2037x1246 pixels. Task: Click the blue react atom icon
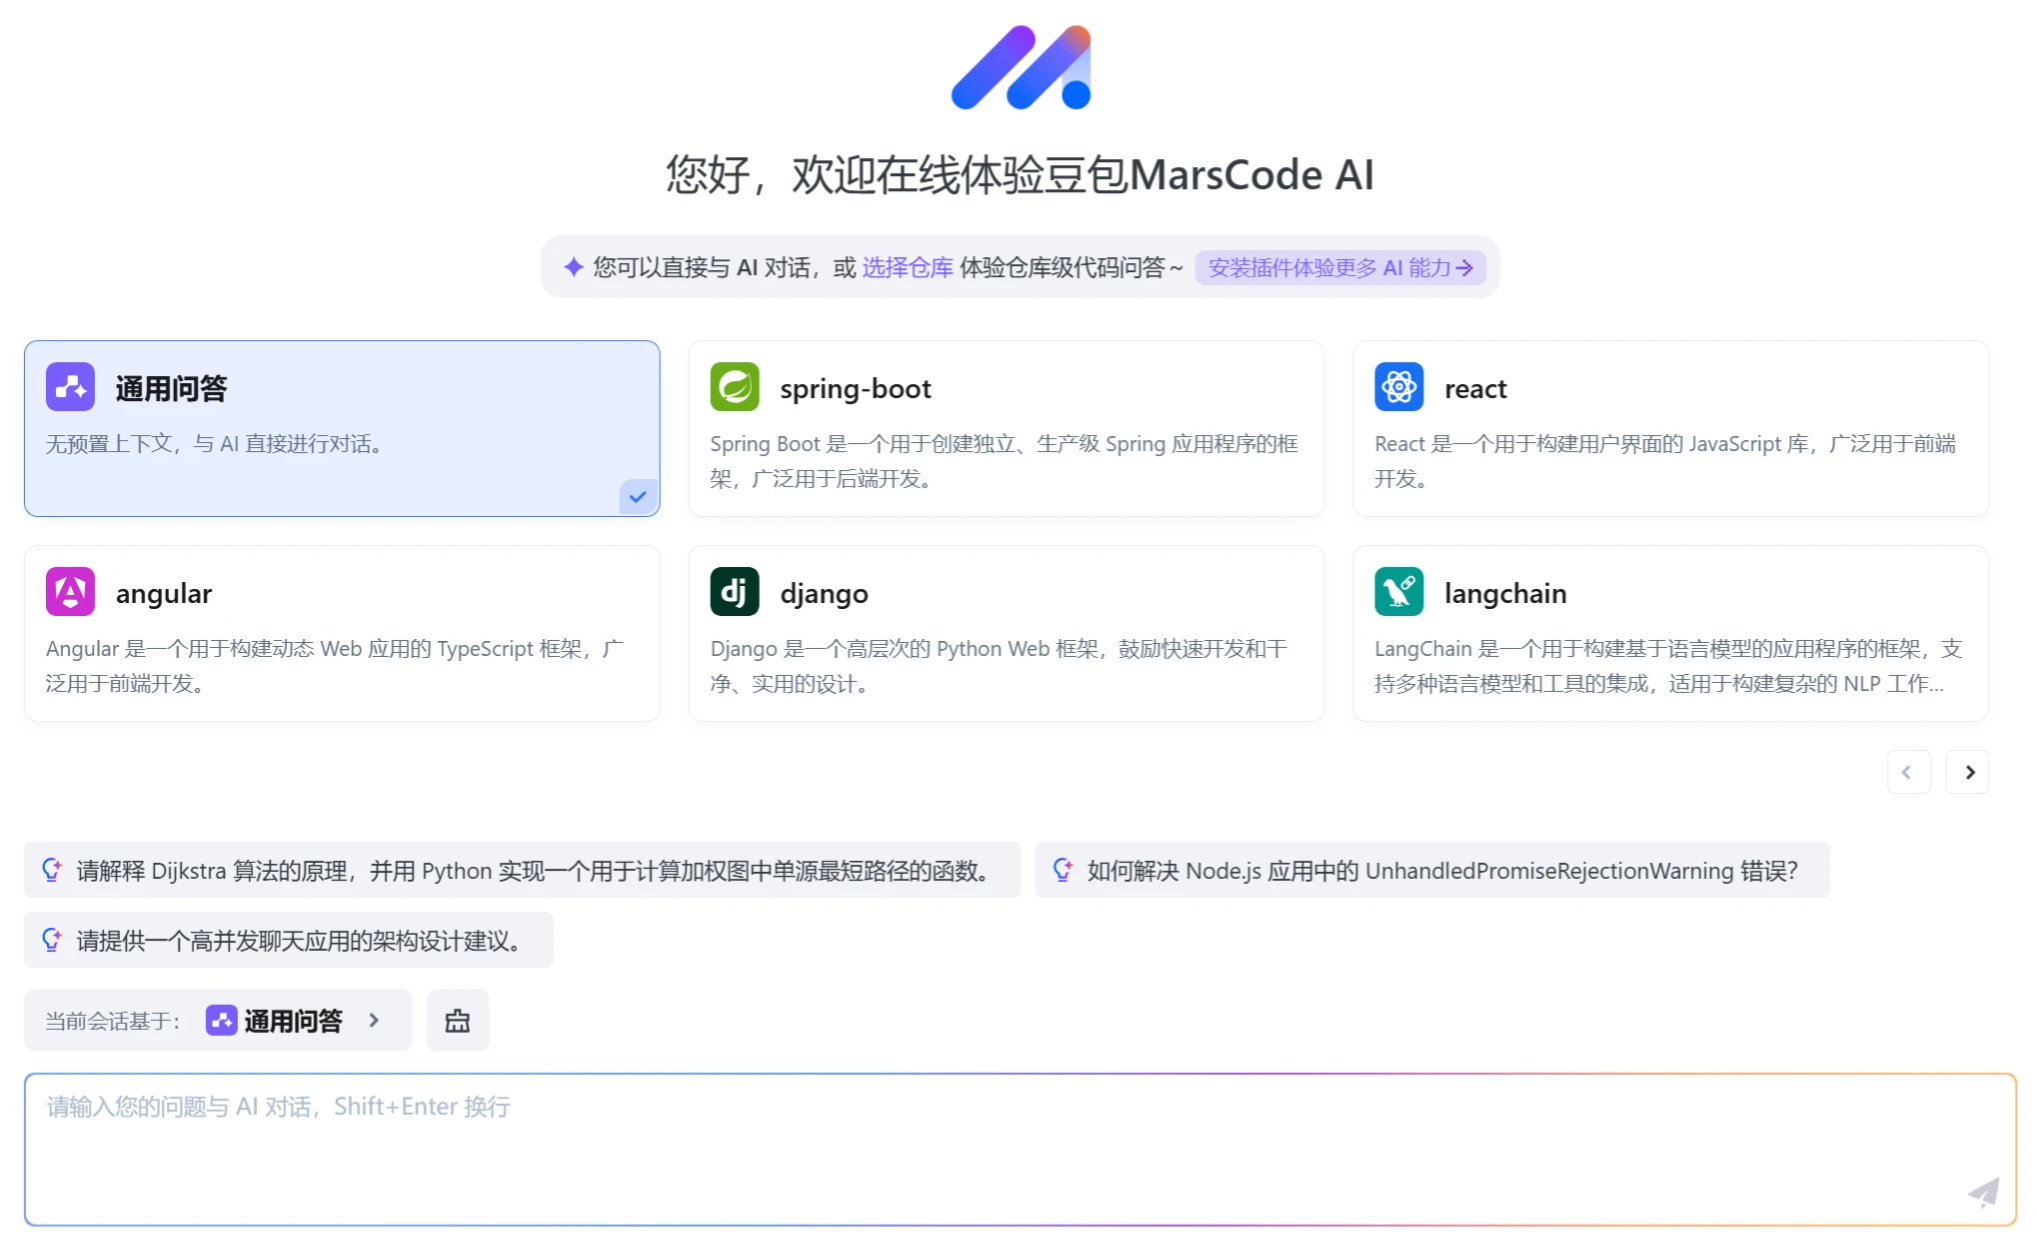[x=1399, y=387]
